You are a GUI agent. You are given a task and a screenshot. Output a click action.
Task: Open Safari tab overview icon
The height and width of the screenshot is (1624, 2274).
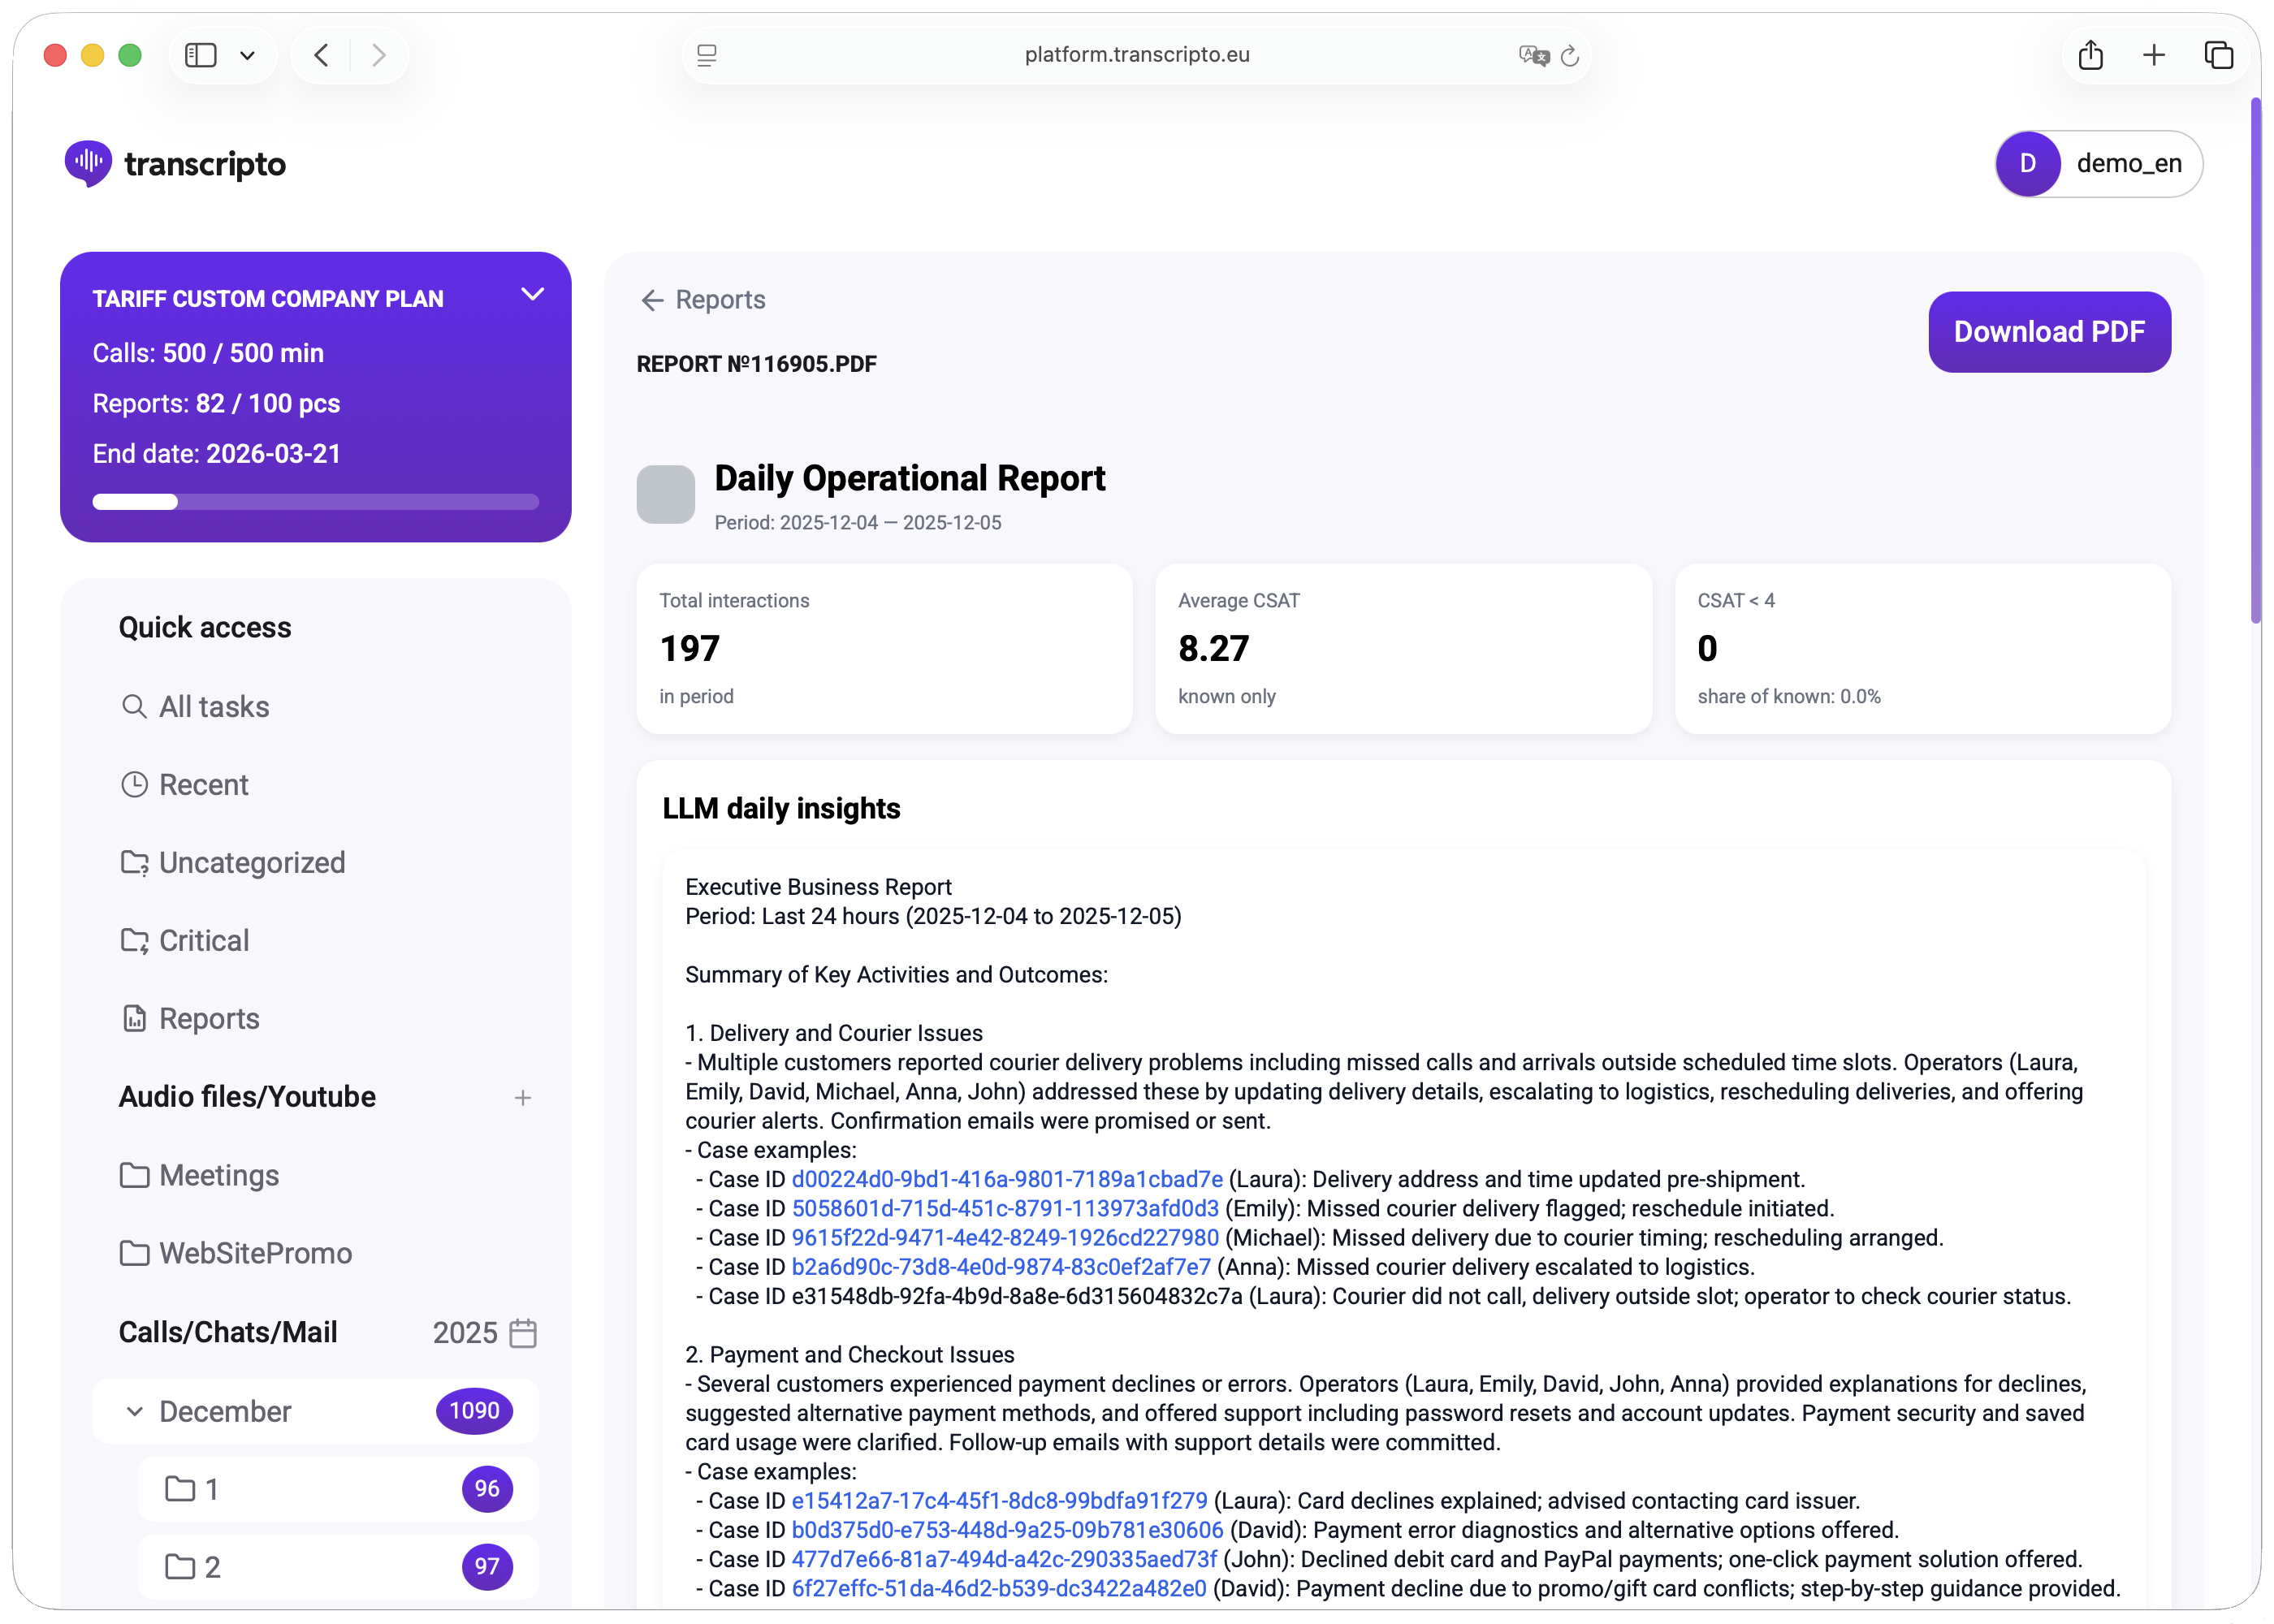click(x=2218, y=55)
